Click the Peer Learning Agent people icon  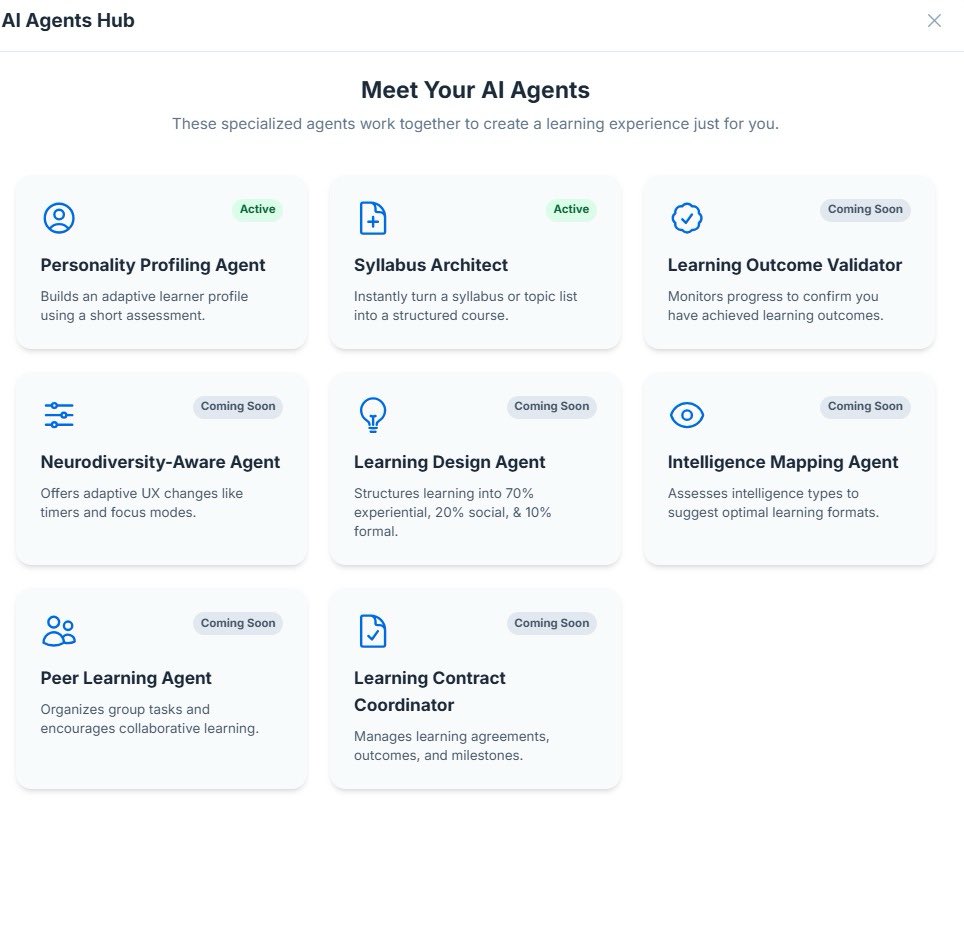point(59,631)
